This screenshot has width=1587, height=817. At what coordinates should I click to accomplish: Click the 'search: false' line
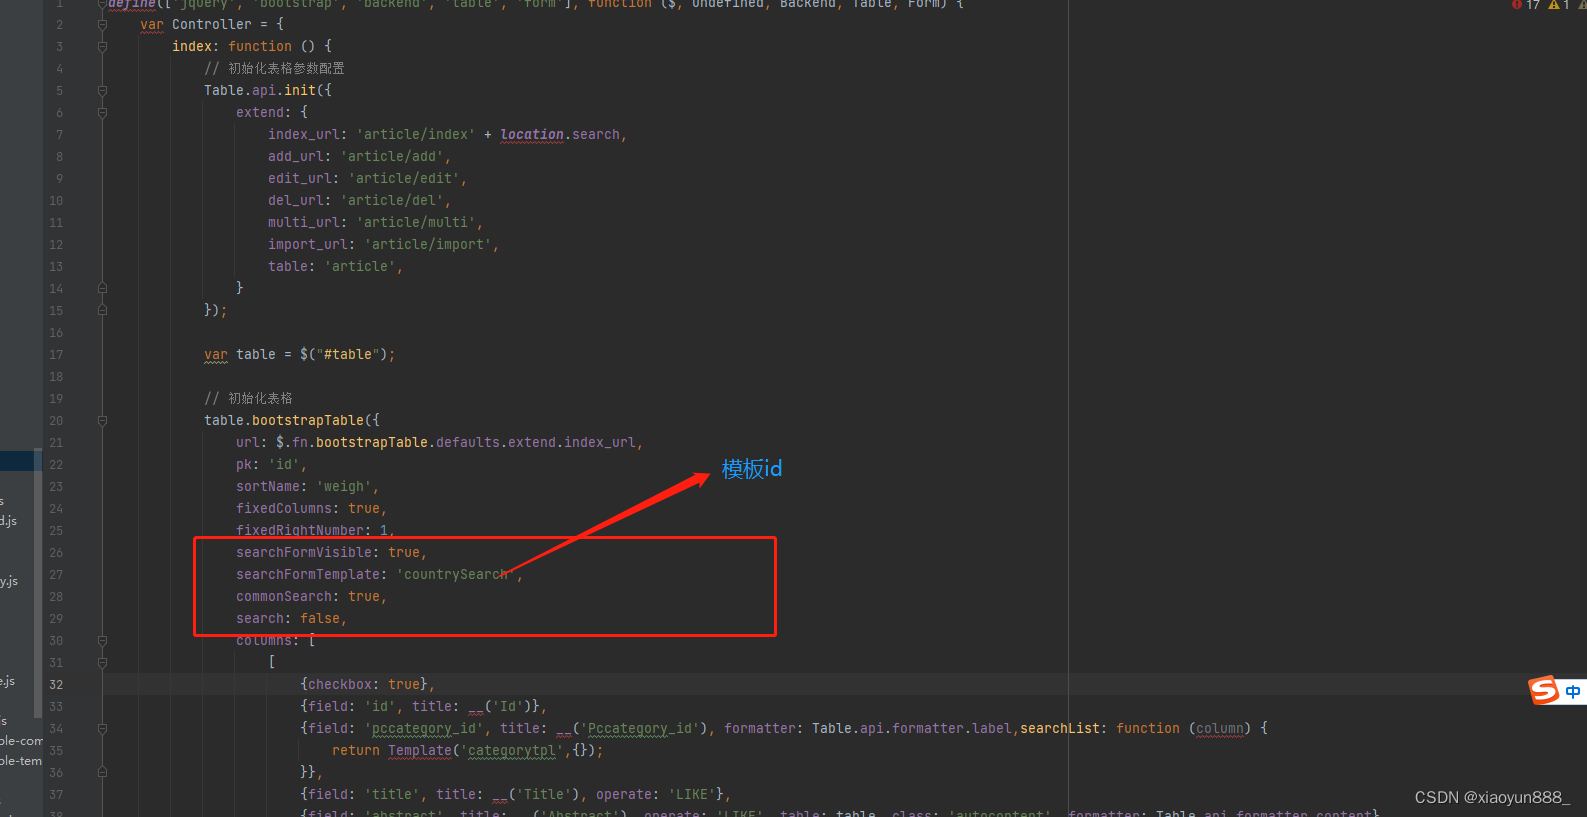tap(290, 618)
